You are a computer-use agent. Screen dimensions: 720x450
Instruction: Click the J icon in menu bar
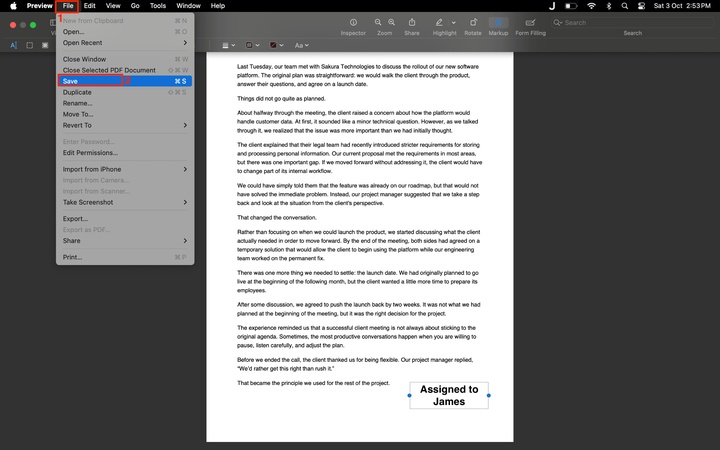coord(552,6)
